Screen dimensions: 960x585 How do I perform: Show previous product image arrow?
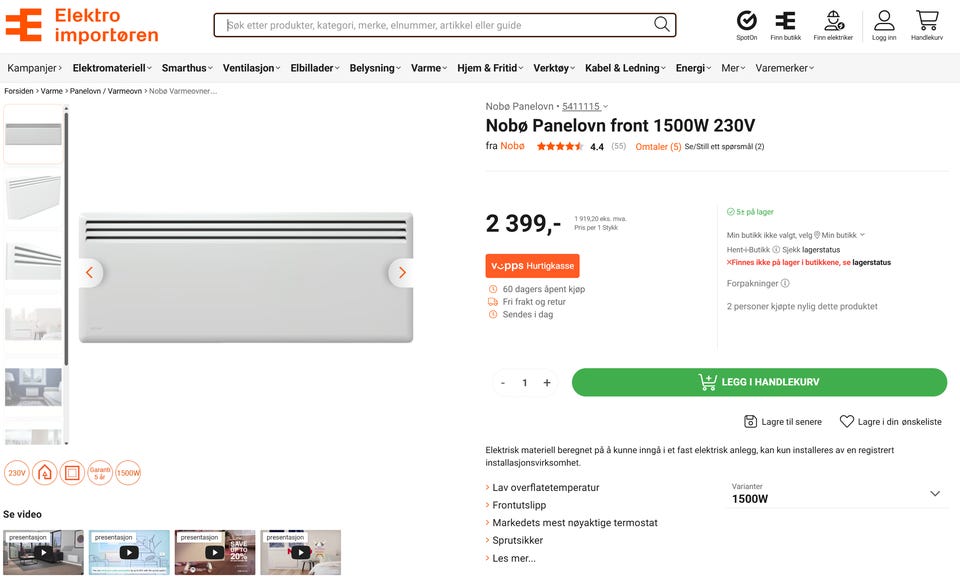[89, 273]
